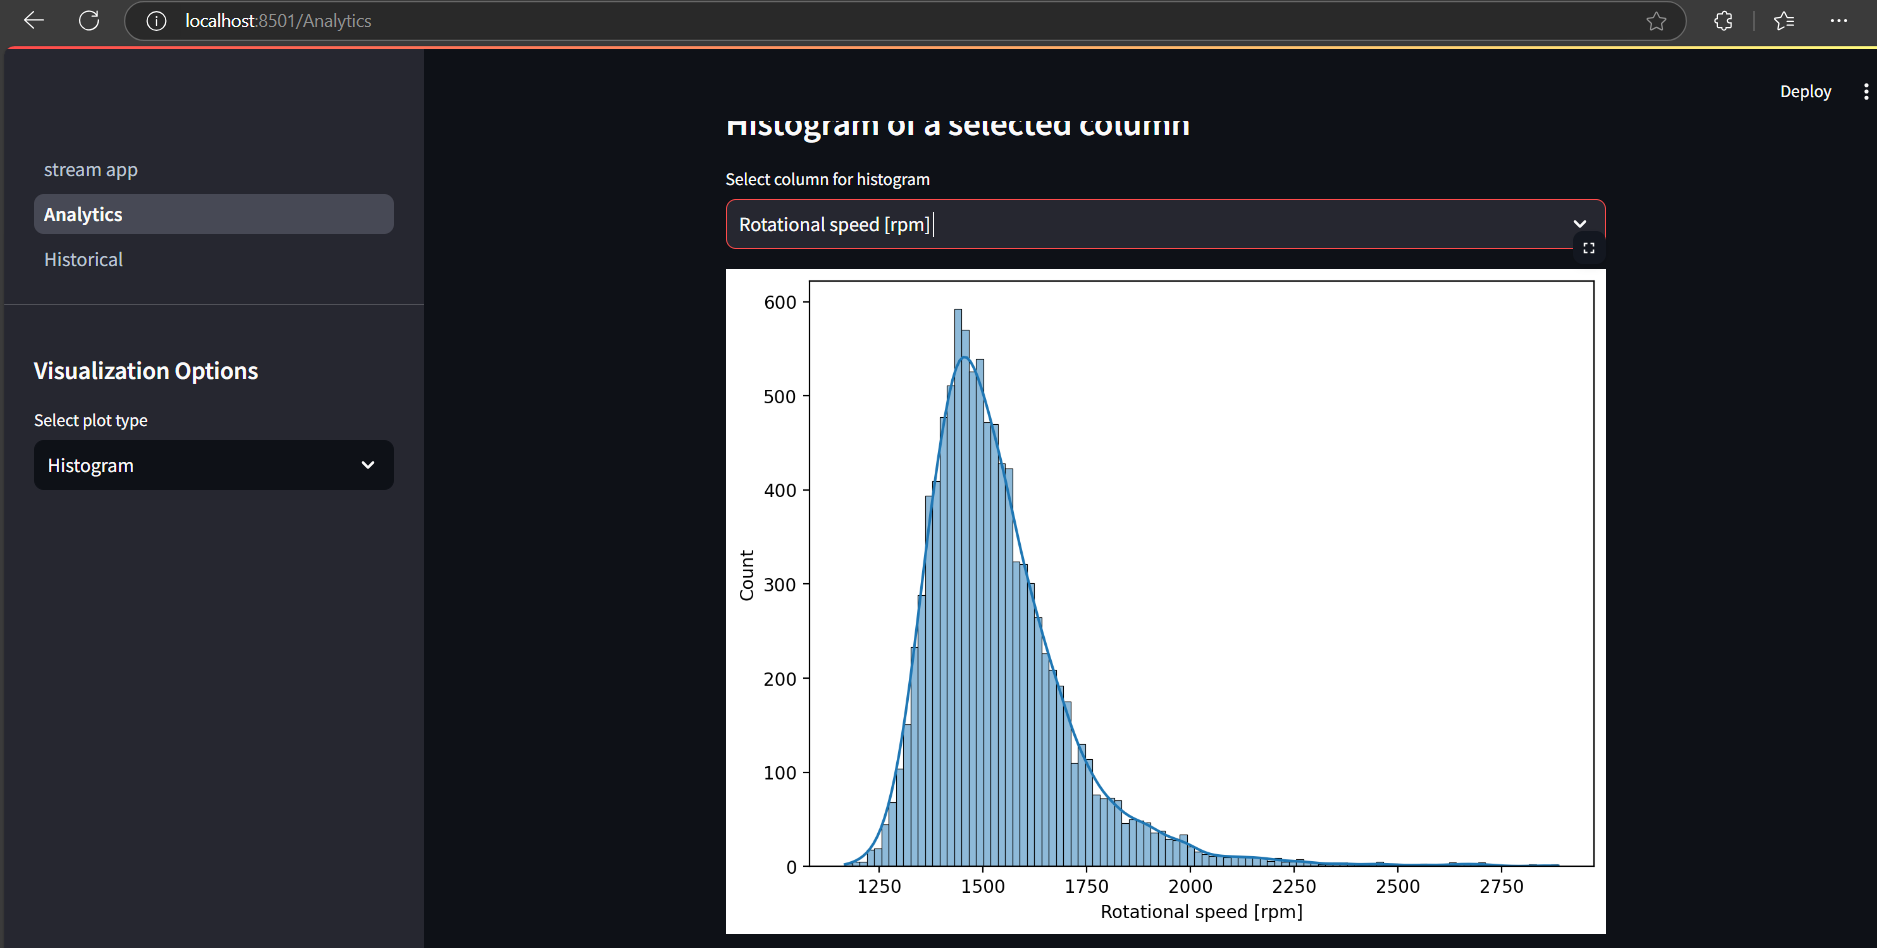Click the 200 y-axis tick label
Image resolution: width=1877 pixels, height=948 pixels.
(780, 679)
